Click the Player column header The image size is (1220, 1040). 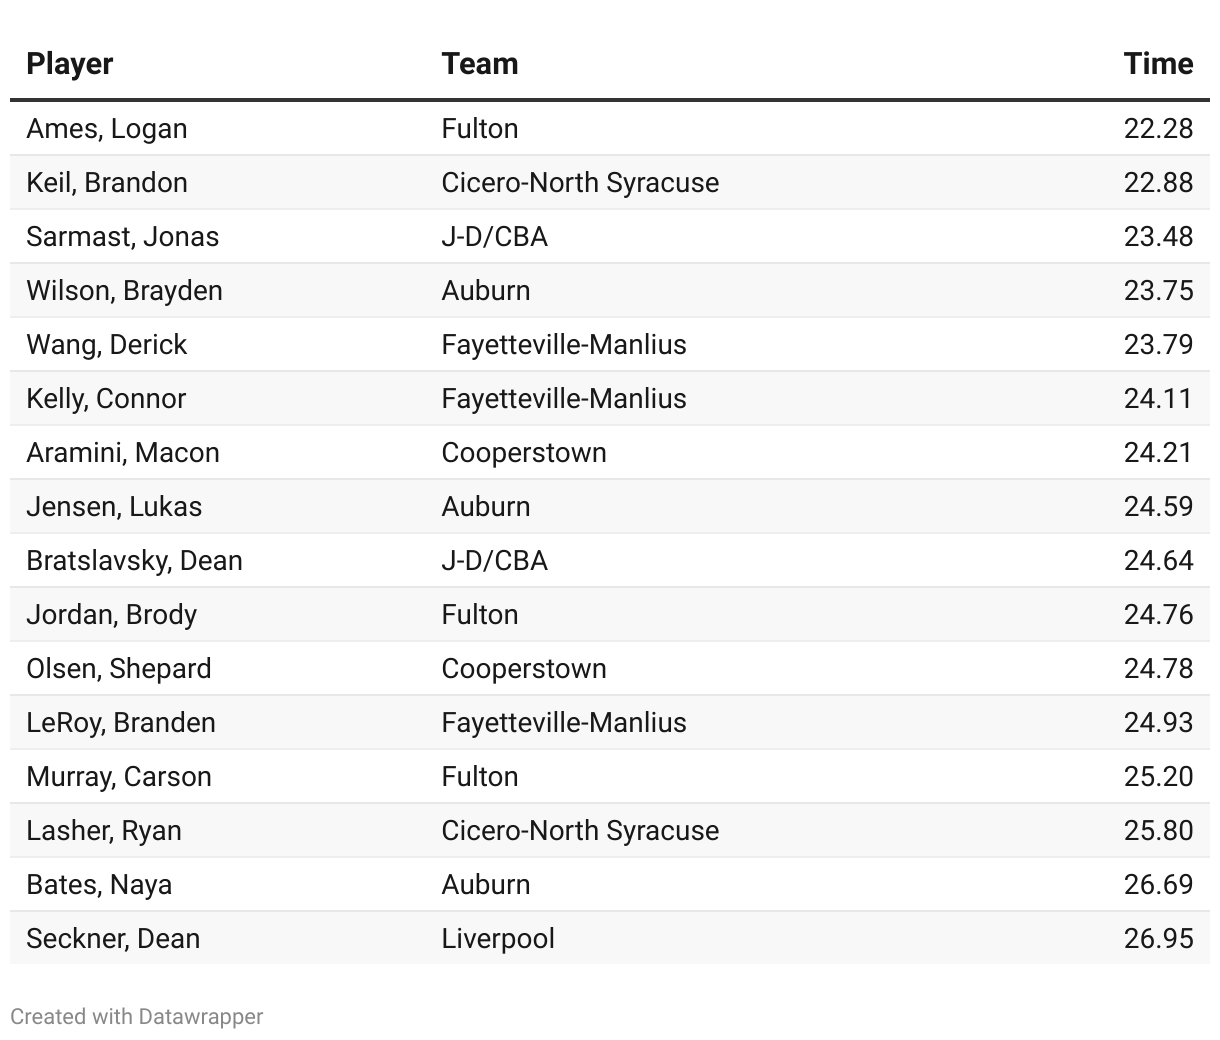tap(69, 64)
